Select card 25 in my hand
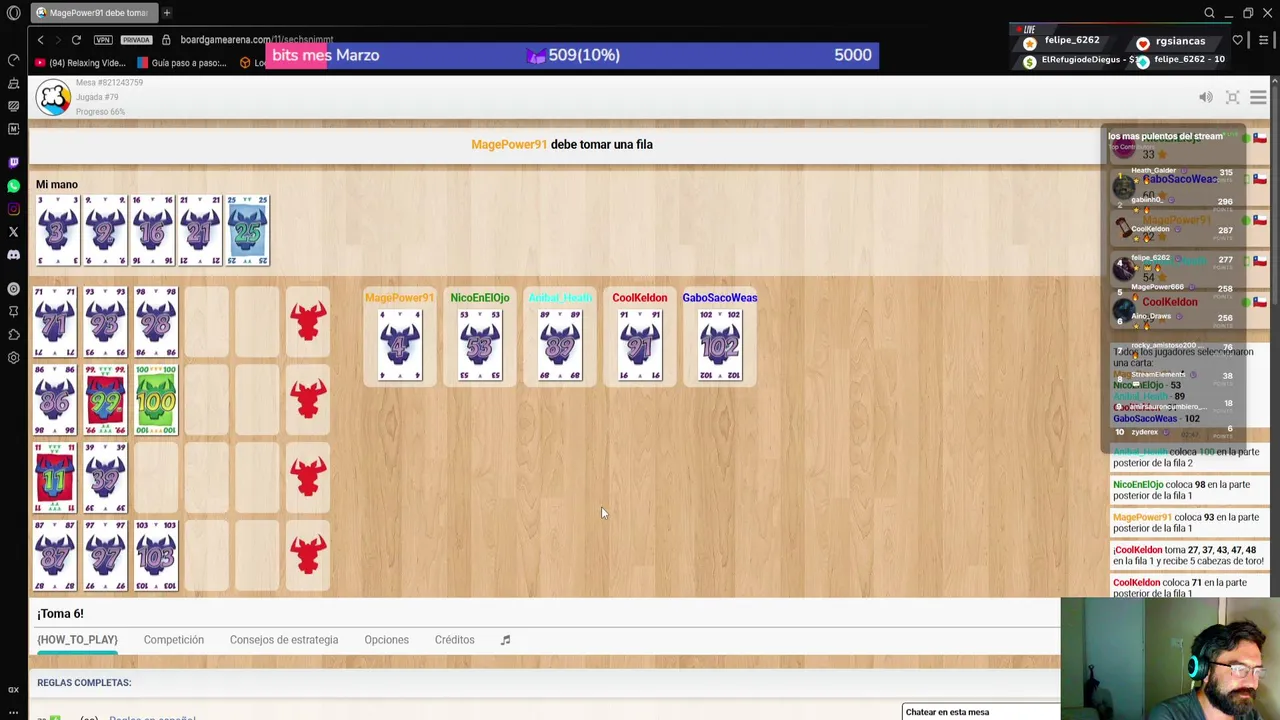Image resolution: width=1280 pixels, height=720 pixels. (x=248, y=231)
